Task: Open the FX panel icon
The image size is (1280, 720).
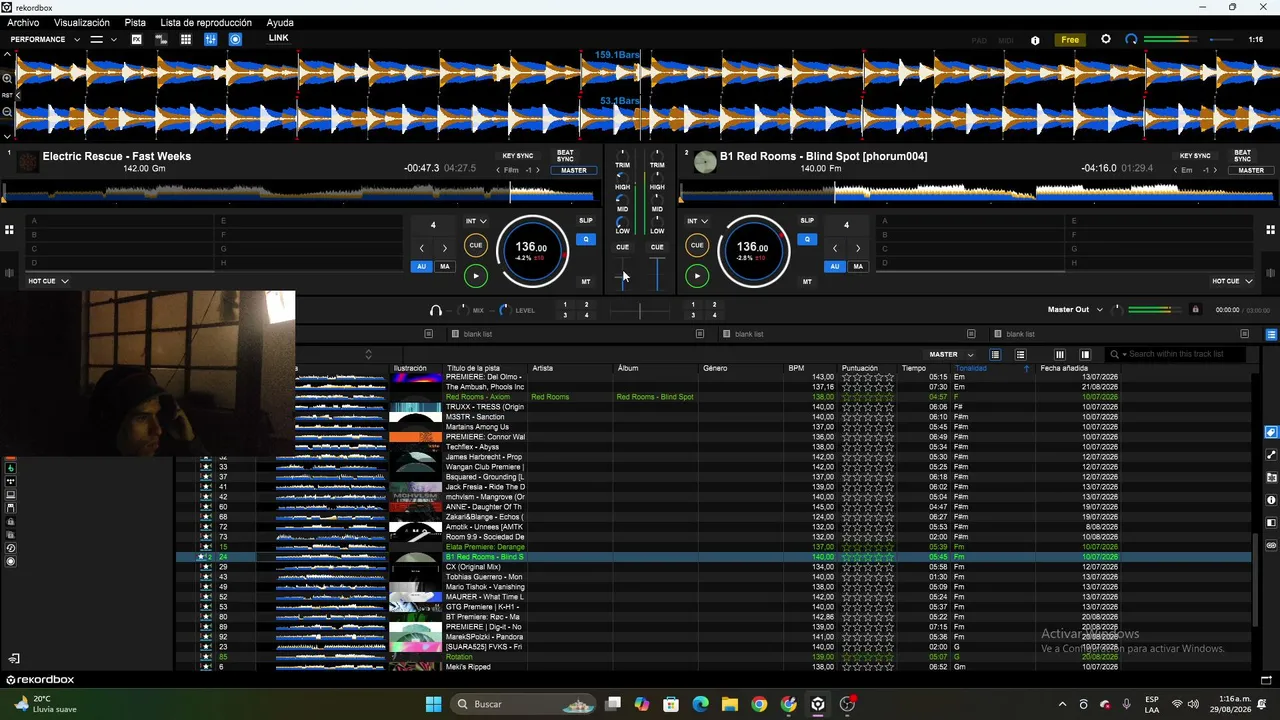Action: (x=137, y=39)
